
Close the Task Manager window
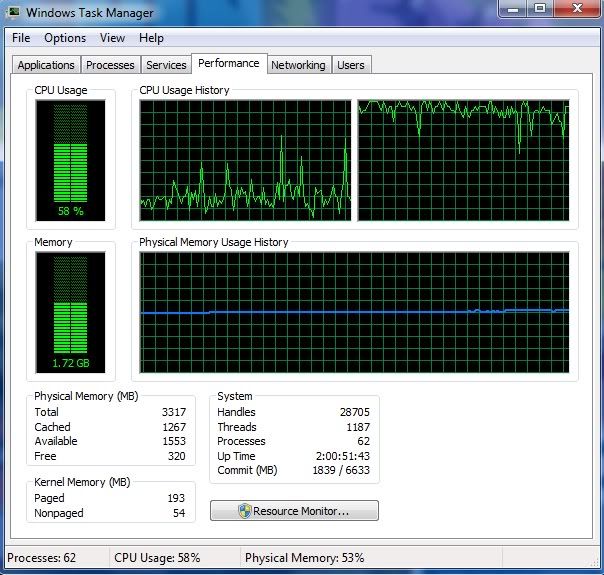577,8
